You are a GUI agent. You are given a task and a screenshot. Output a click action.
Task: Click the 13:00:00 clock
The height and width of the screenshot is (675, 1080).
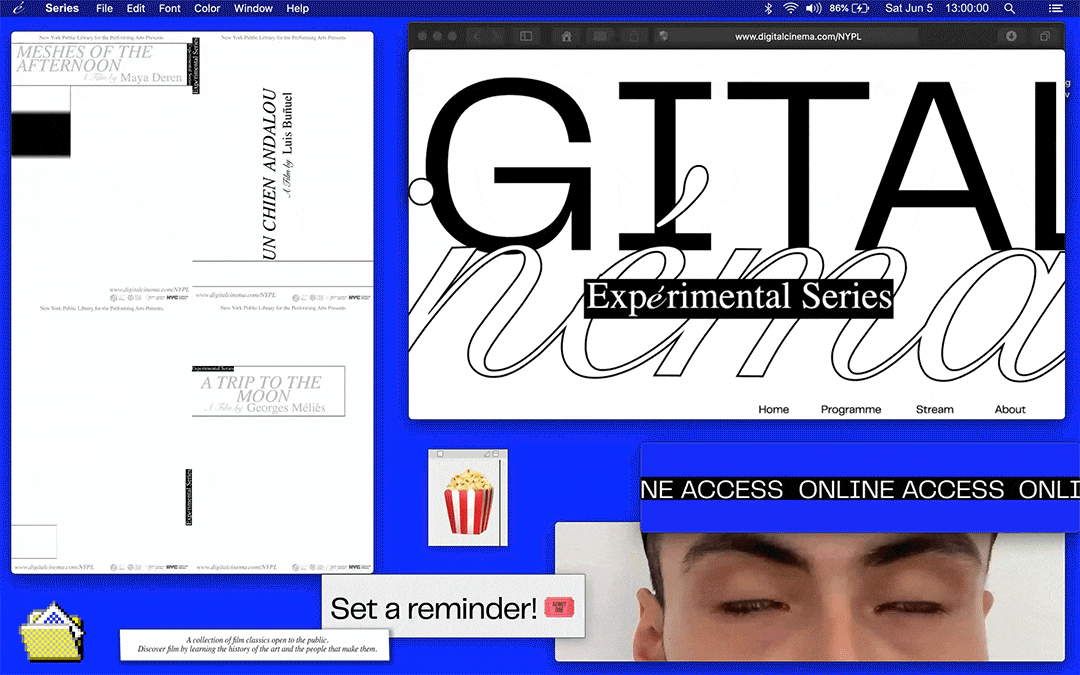point(967,8)
